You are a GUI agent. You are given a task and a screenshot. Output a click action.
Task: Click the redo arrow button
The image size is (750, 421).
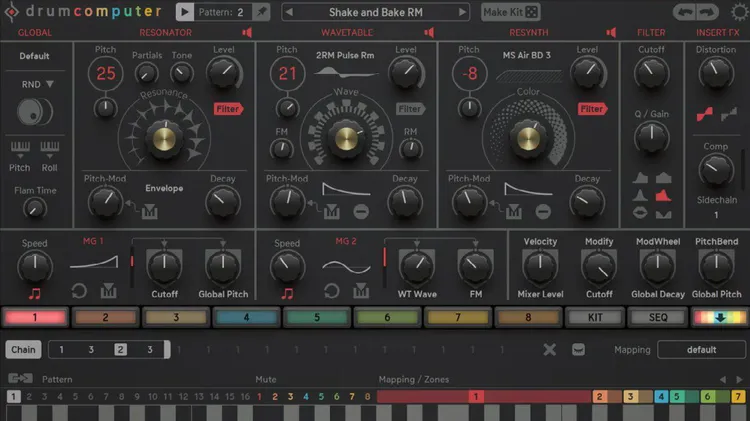(x=707, y=12)
